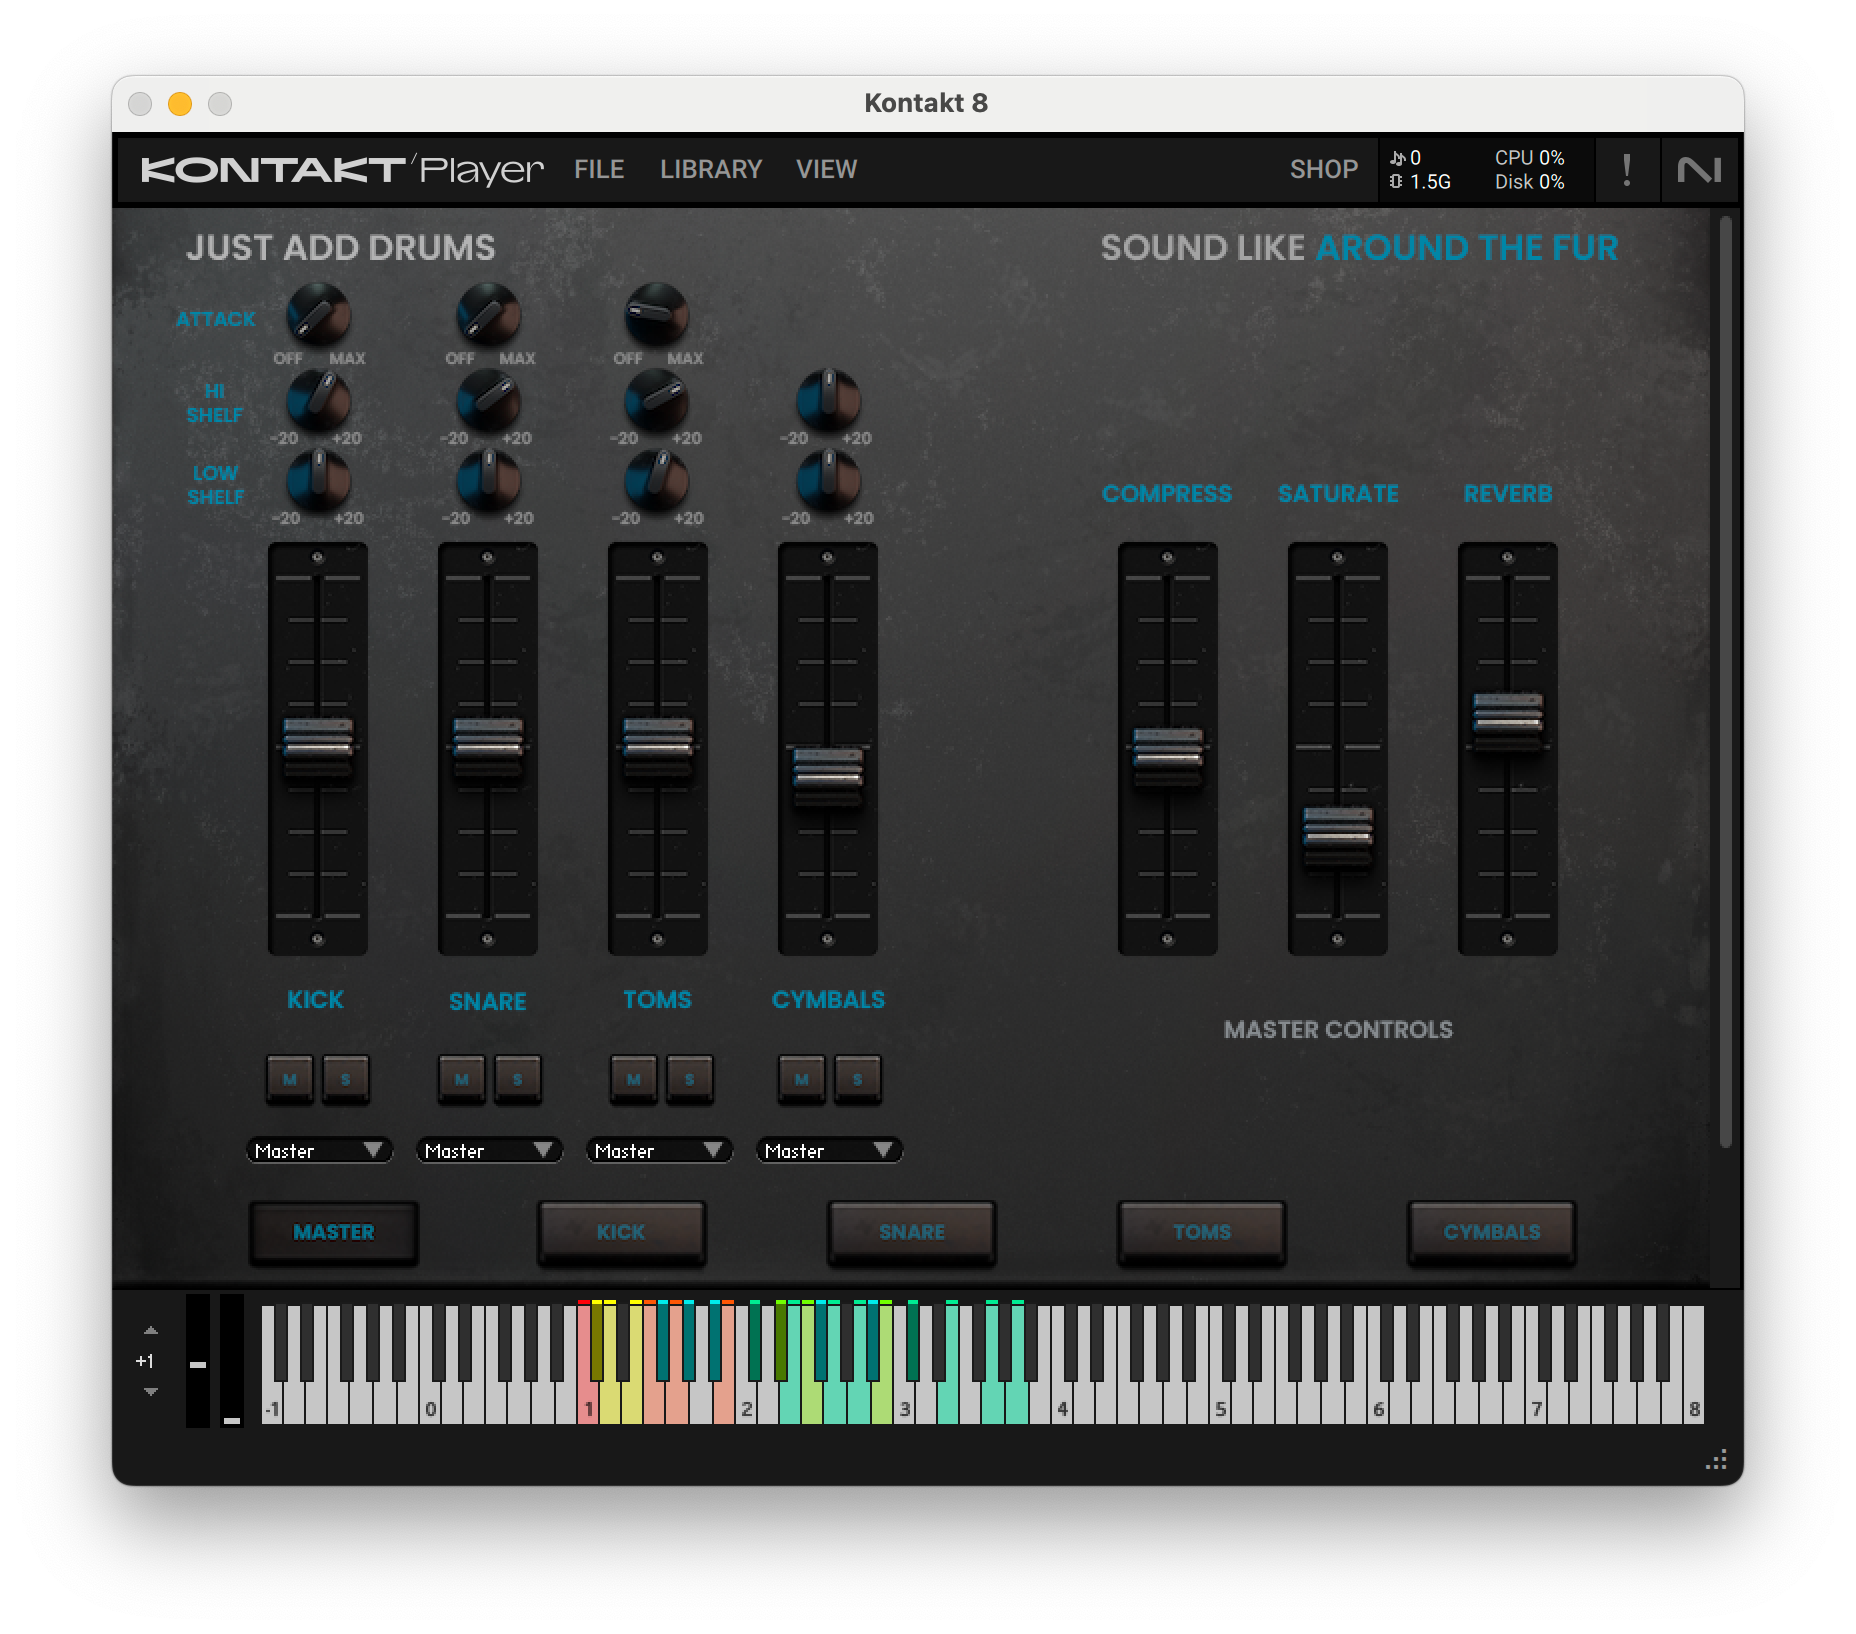The image size is (1856, 1634).
Task: Click the Kontakt Player logo
Action: [x=342, y=170]
